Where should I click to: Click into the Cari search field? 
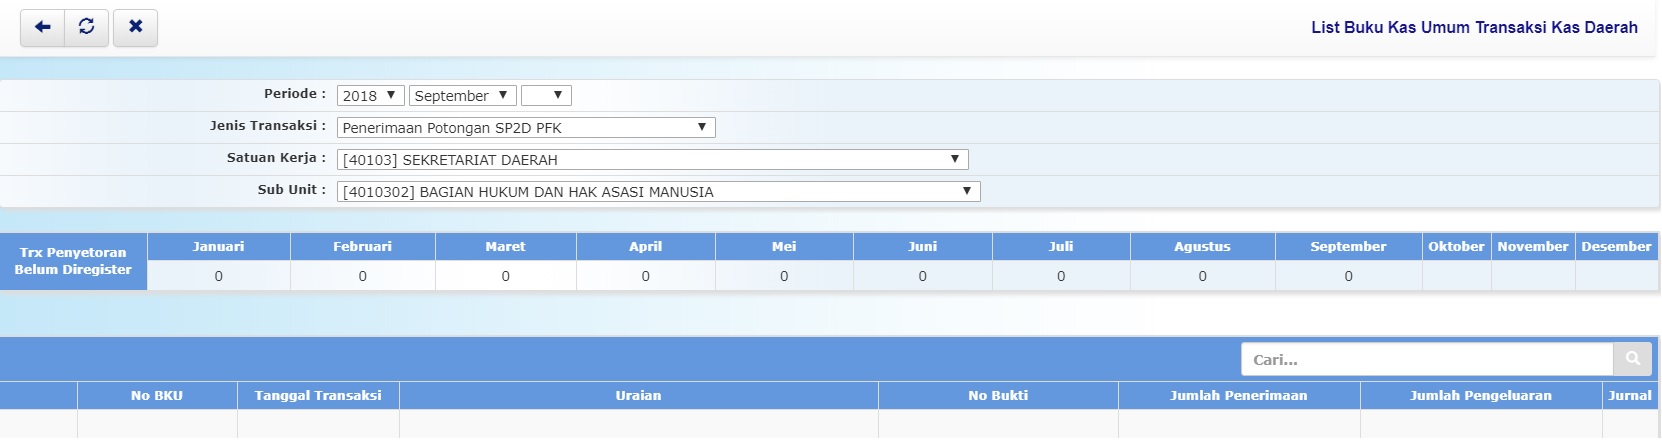[1426, 359]
